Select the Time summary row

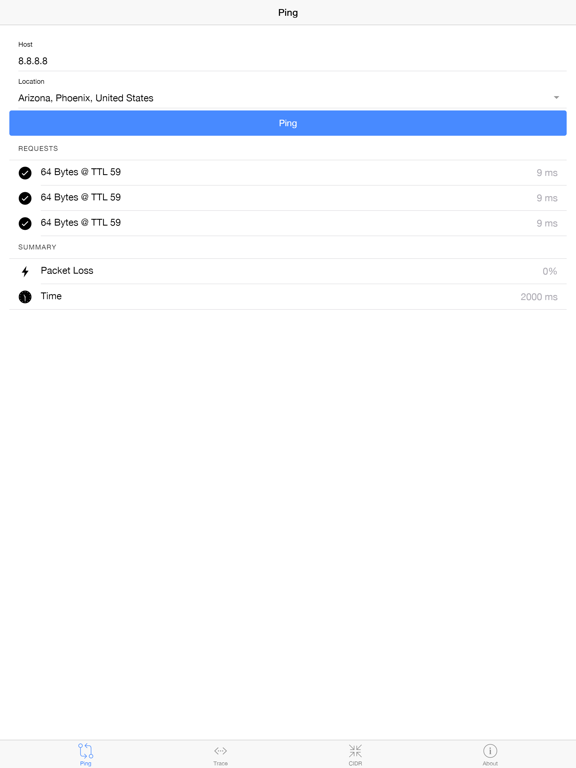288,297
